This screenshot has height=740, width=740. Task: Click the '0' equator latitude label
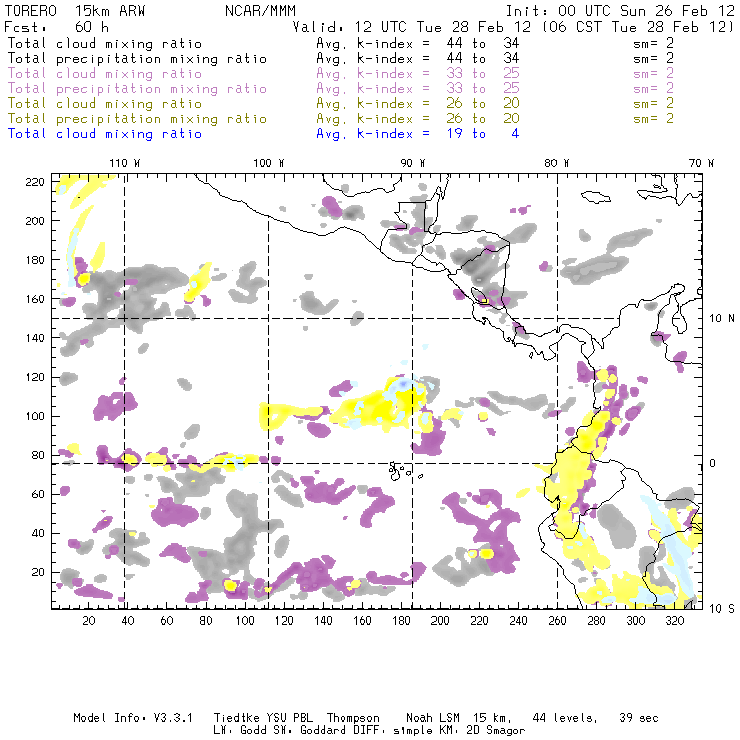713,463
